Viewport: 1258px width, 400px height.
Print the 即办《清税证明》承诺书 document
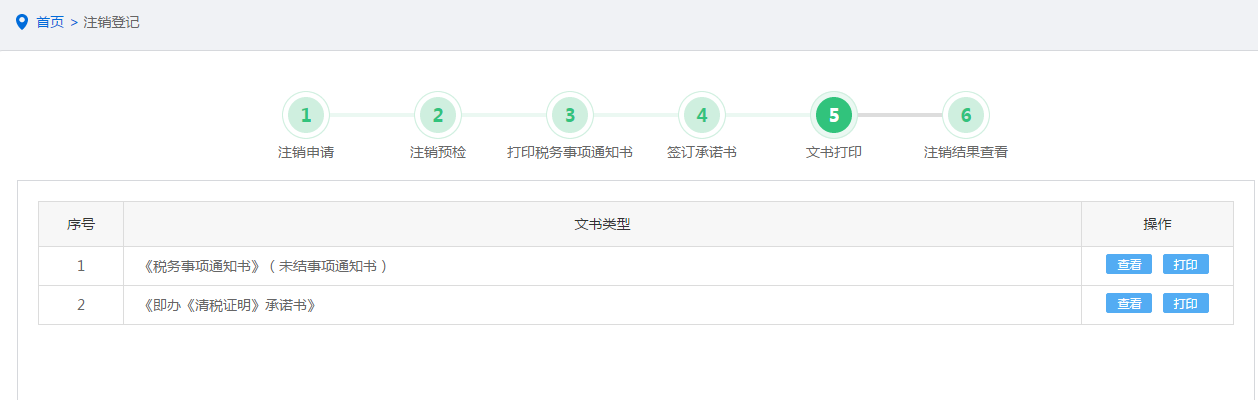click(x=1186, y=304)
